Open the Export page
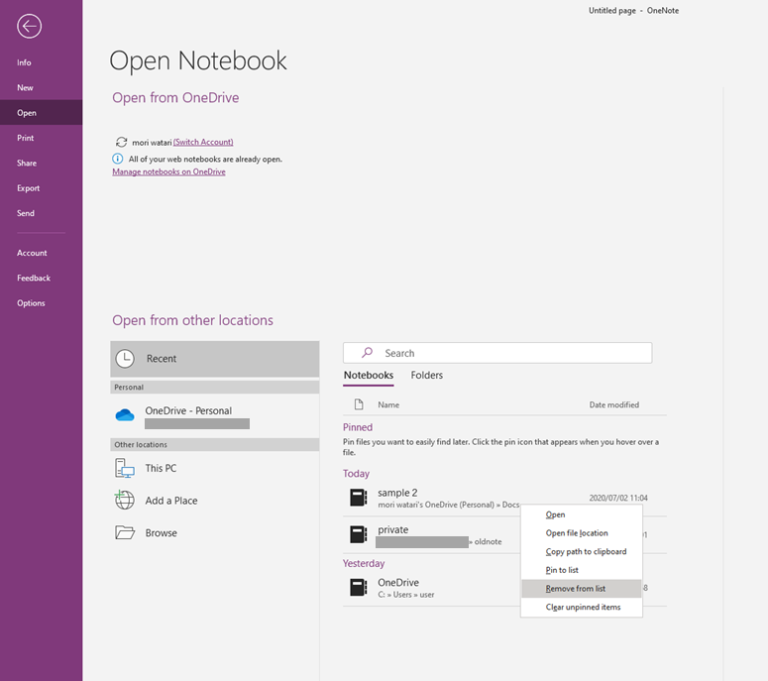The image size is (768, 681). pos(41,188)
